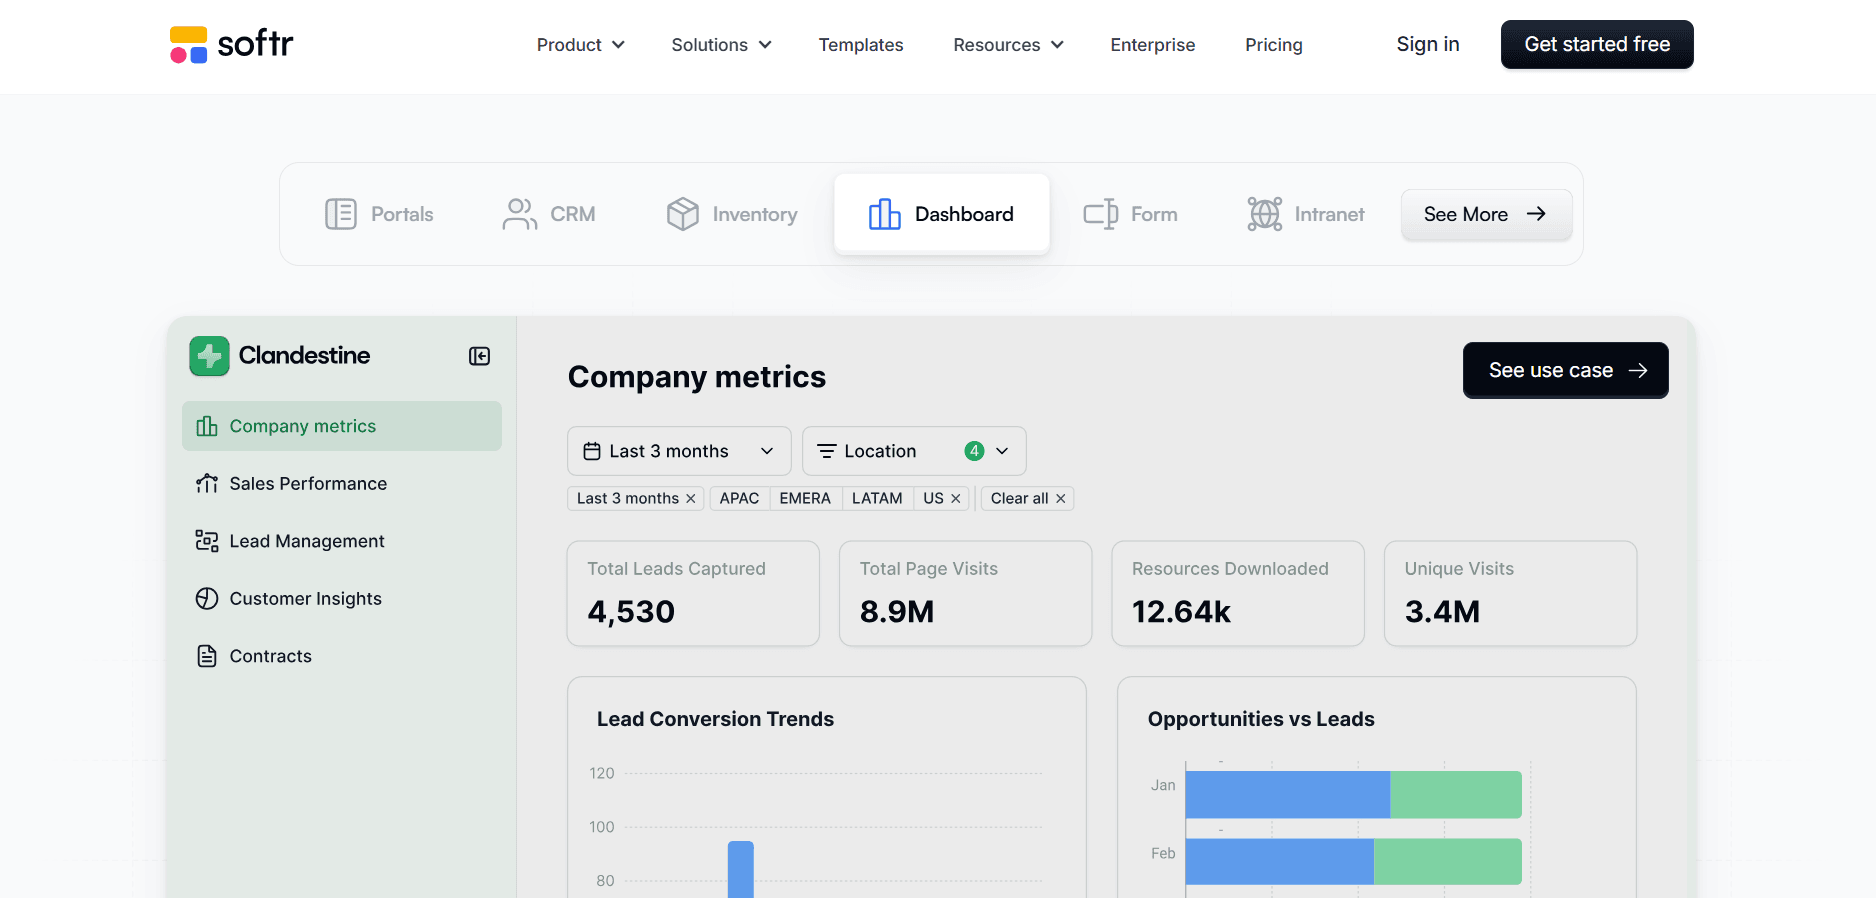Click the Dashboard bar chart icon
1876x898 pixels.
pos(885,214)
